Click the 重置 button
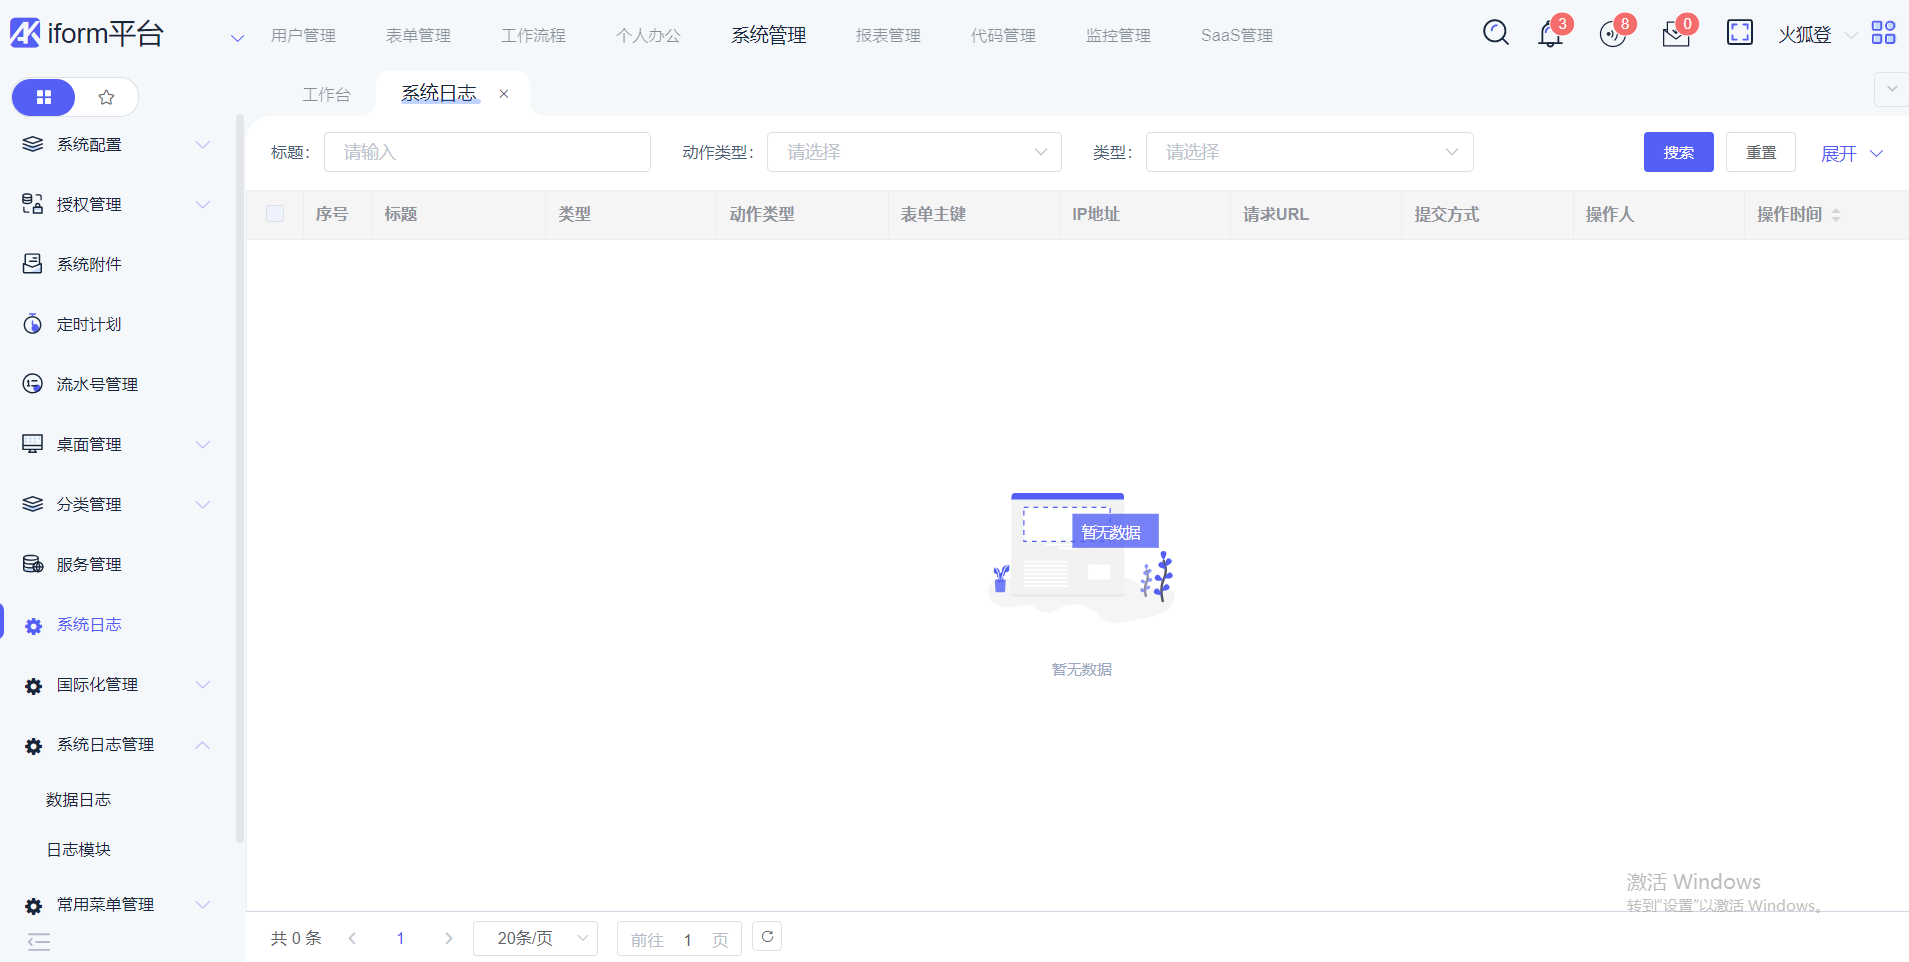 (1760, 152)
